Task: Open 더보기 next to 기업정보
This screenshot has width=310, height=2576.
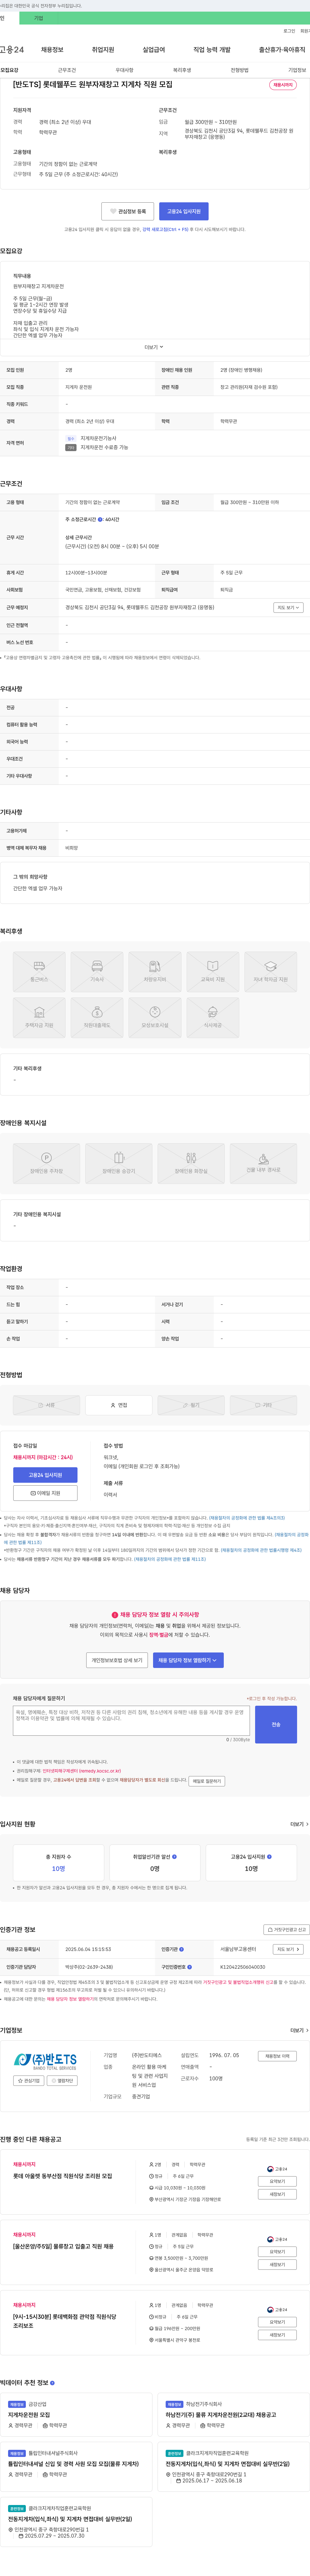Action: pos(299,2030)
